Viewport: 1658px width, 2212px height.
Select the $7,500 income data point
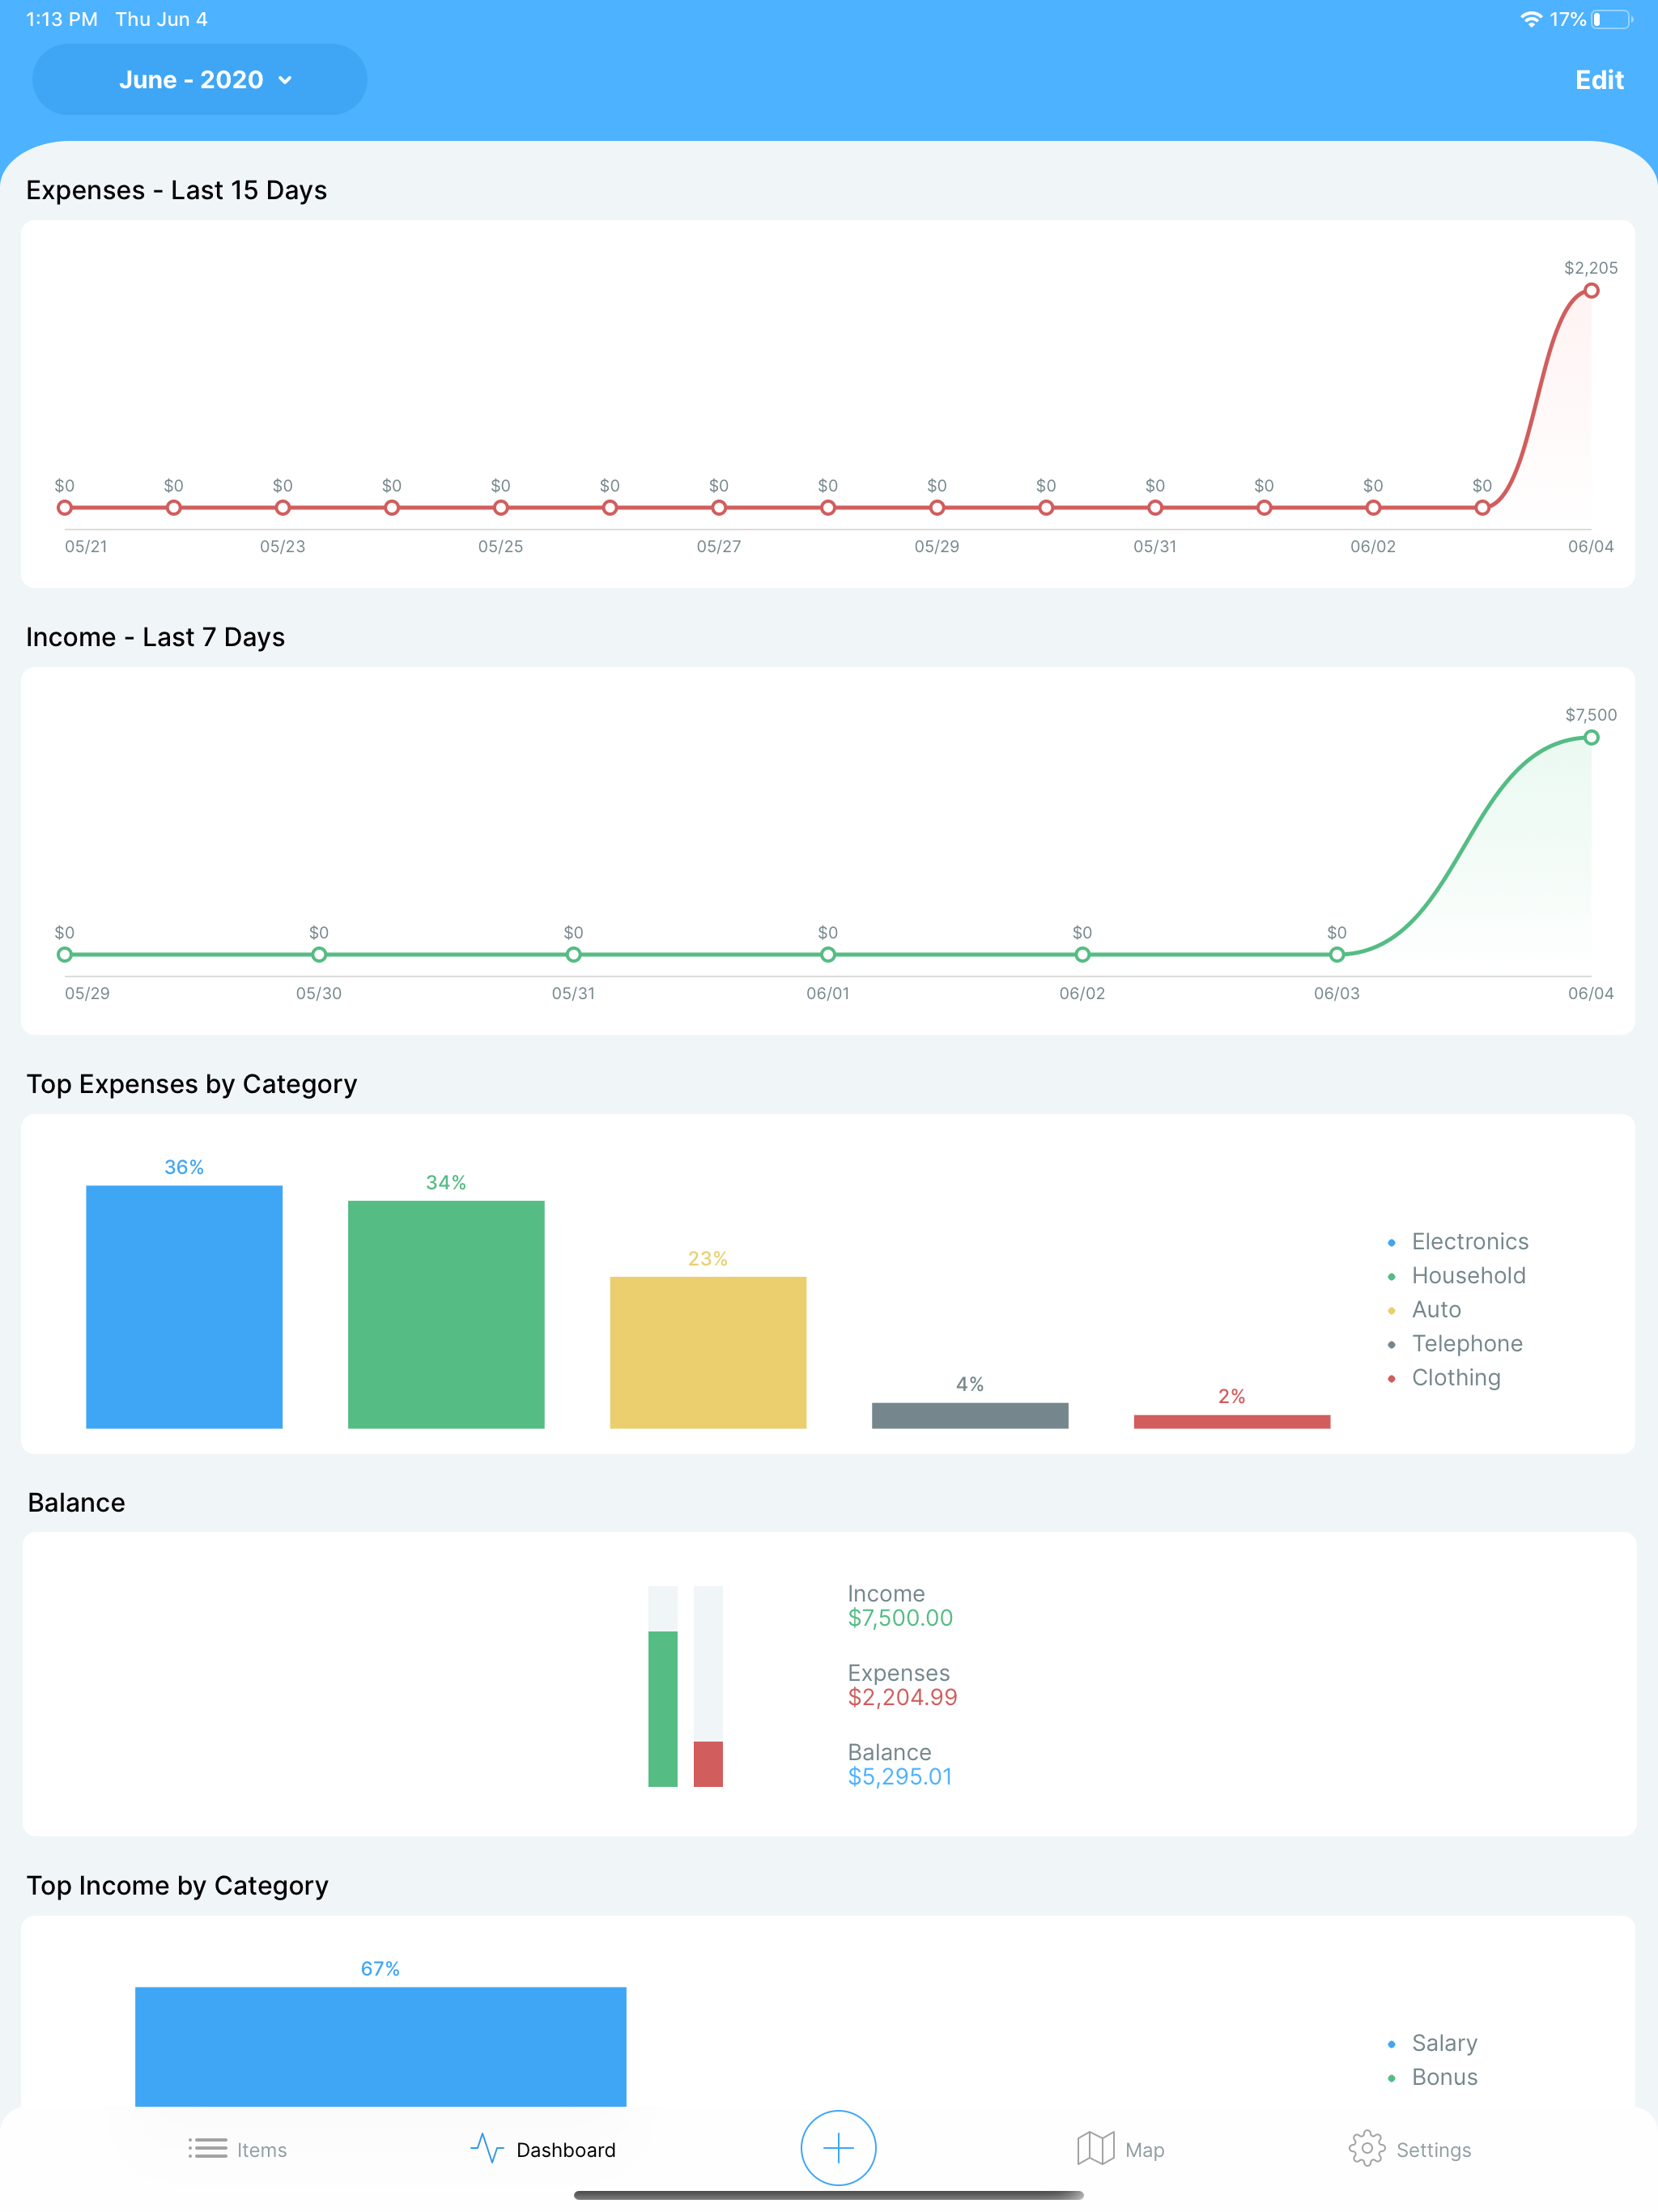coord(1590,738)
